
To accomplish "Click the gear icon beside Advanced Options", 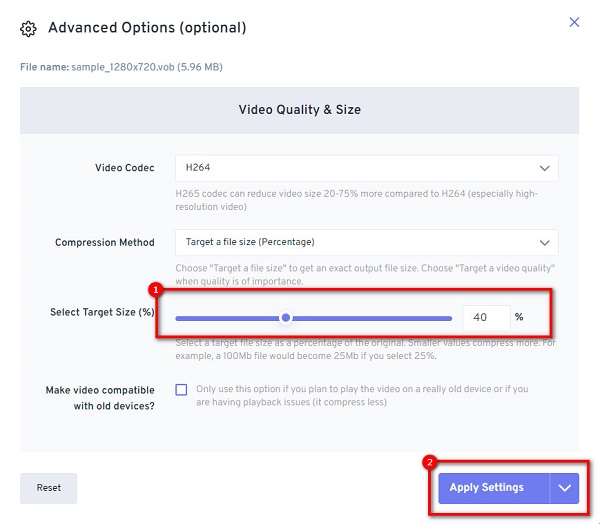I will [28, 29].
